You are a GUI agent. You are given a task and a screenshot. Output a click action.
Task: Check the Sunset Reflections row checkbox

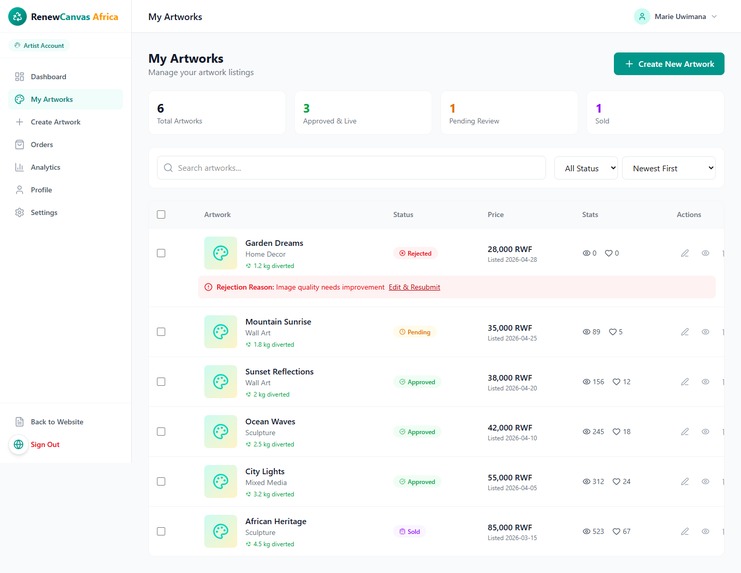(x=161, y=382)
